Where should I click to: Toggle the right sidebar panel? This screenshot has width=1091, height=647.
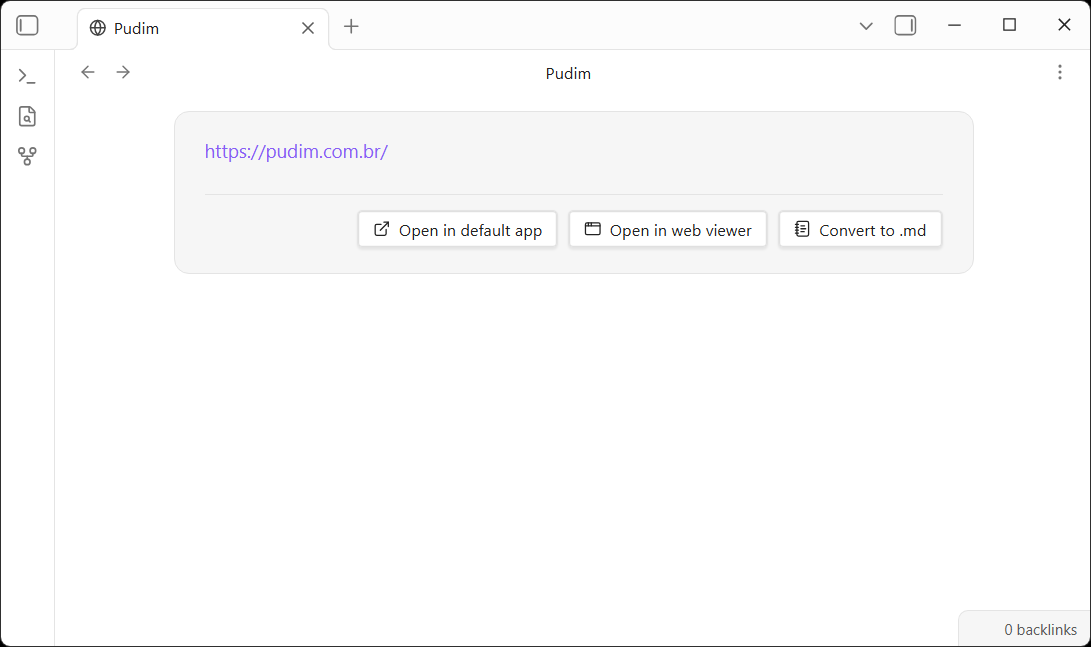905,26
